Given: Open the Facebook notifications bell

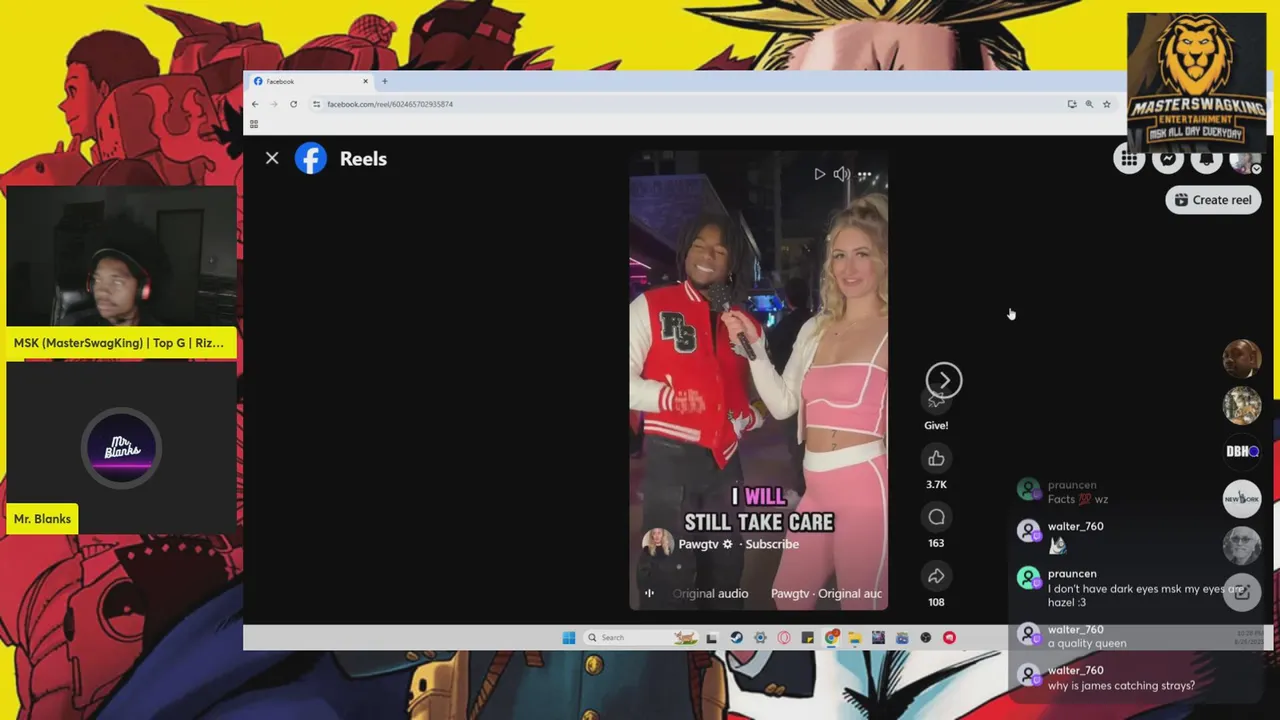Looking at the screenshot, I should tap(1206, 159).
